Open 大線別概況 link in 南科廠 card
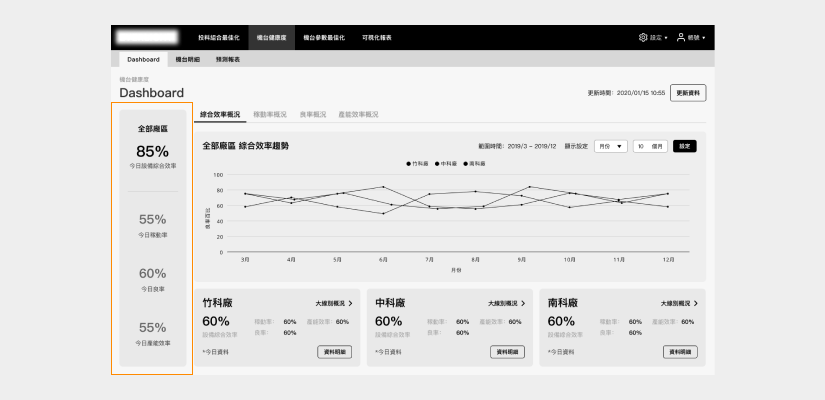 (x=679, y=304)
